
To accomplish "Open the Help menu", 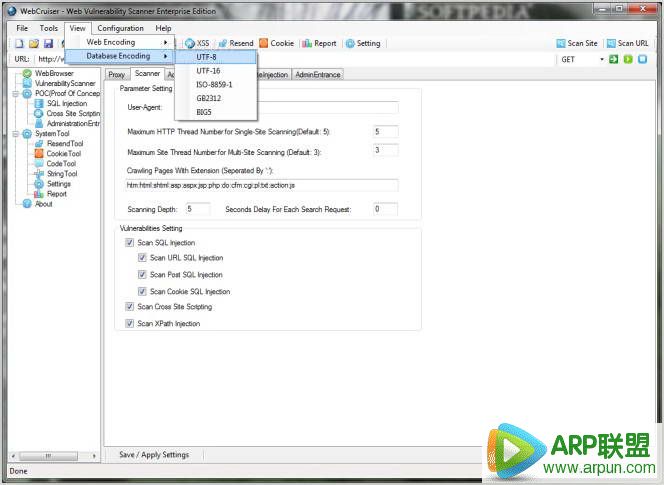I will (x=163, y=28).
